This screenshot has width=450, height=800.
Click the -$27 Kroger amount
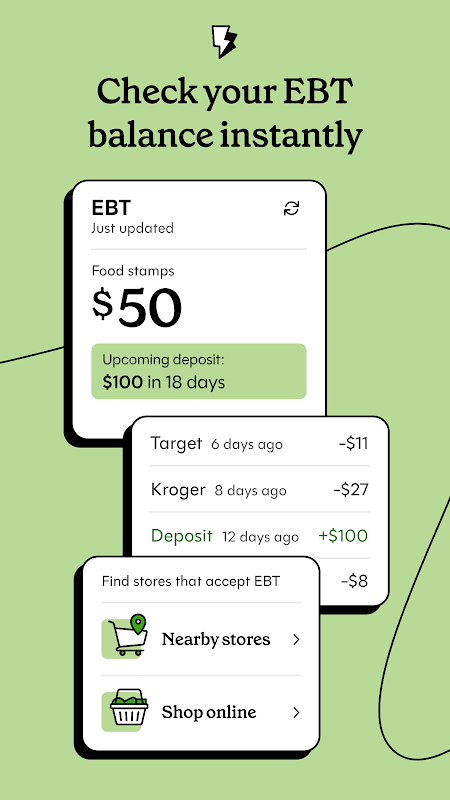point(351,490)
